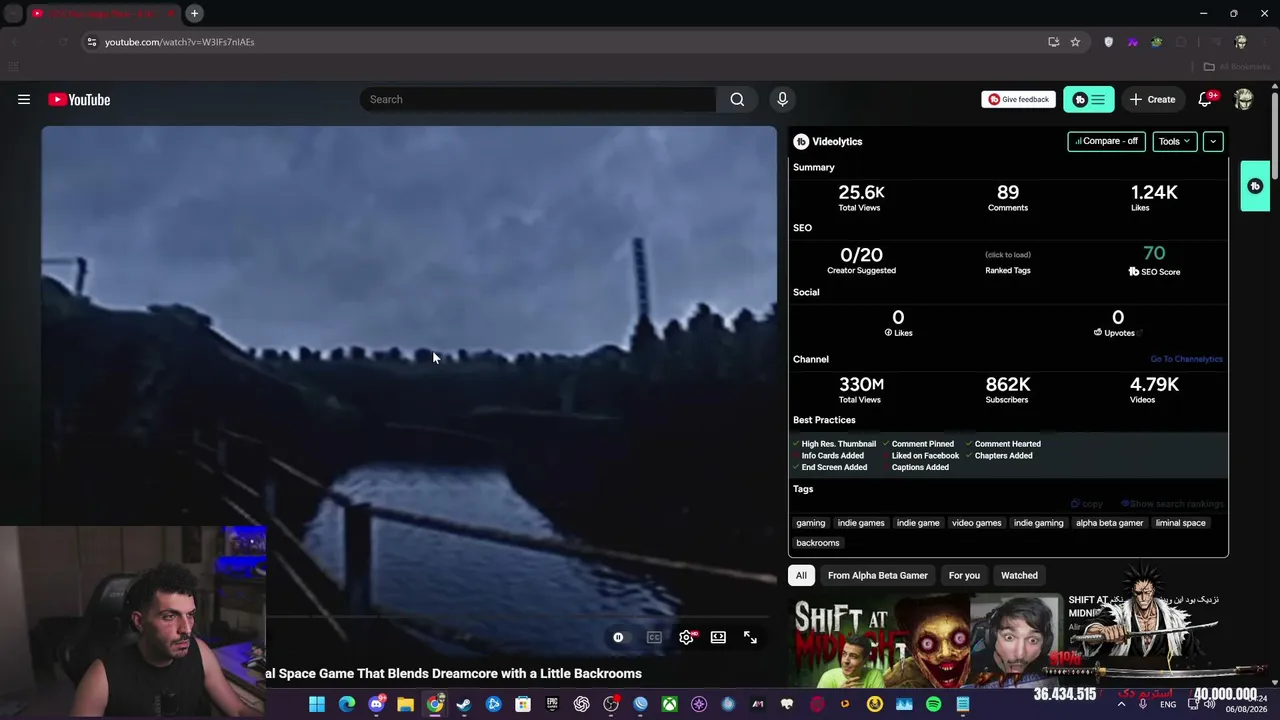Click the Give feedback button
This screenshot has width=1280, height=720.
click(x=1018, y=99)
